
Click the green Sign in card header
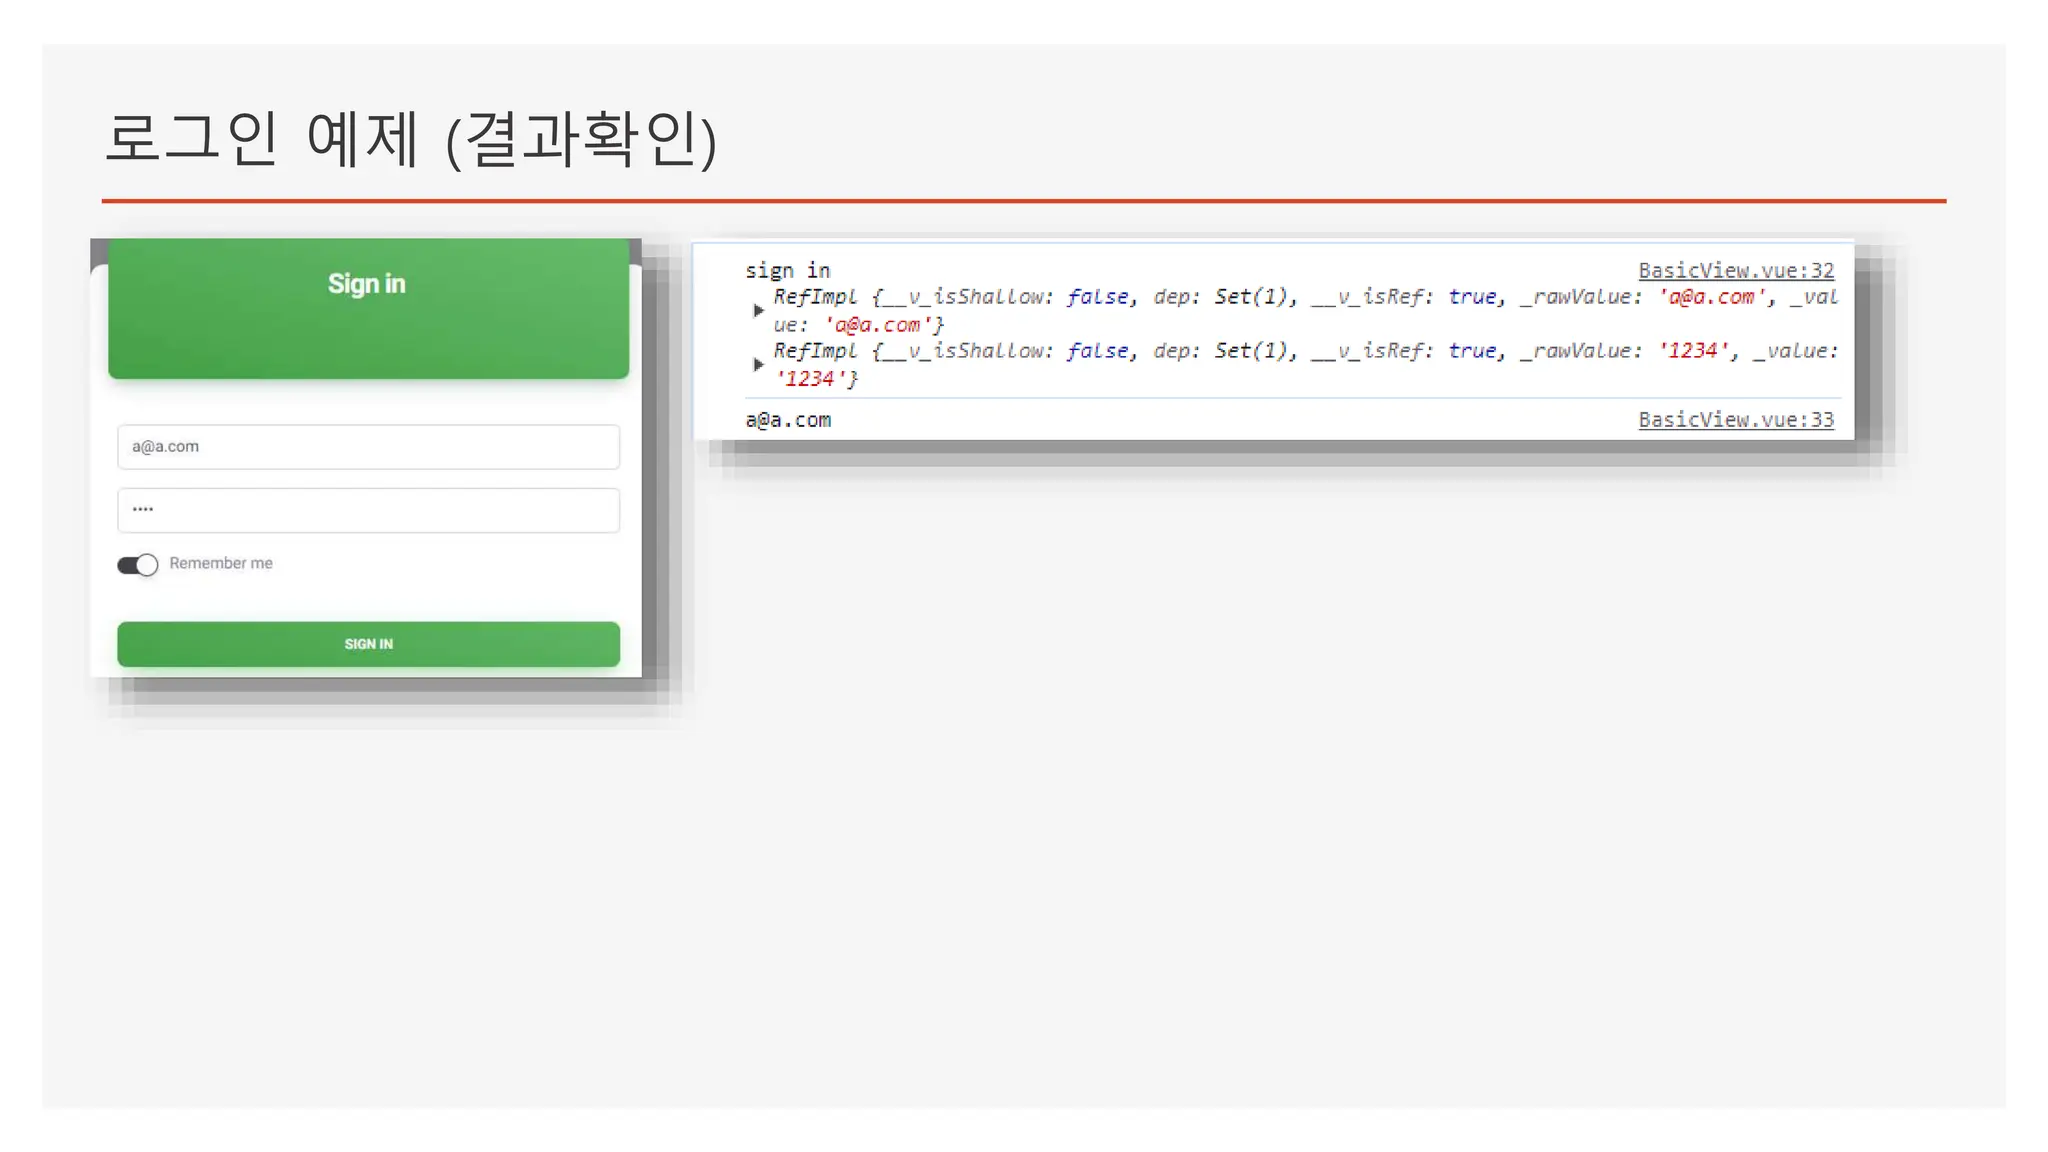(x=368, y=308)
